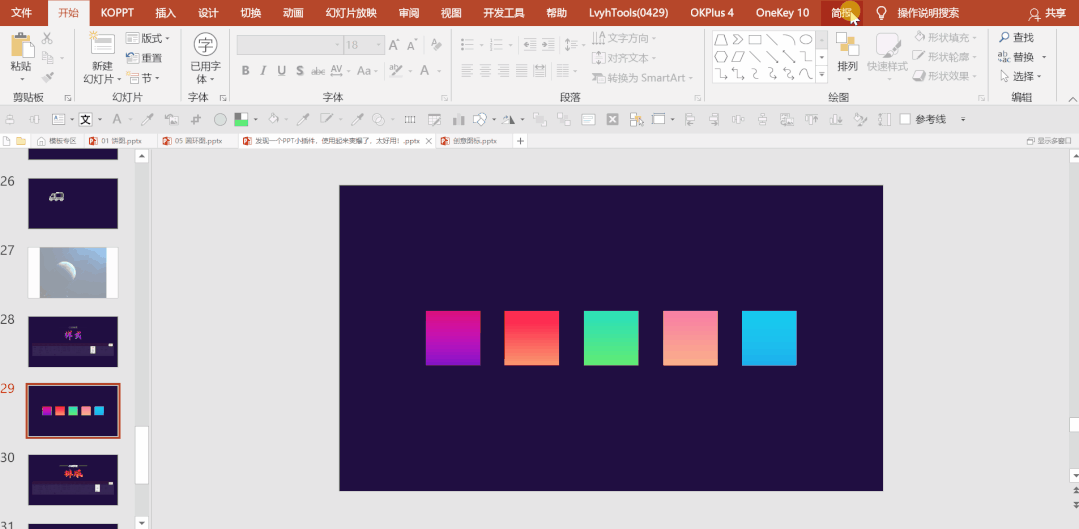The image size is (1079, 529).
Task: Open slide 27 moon thumbnail
Action: click(x=73, y=273)
